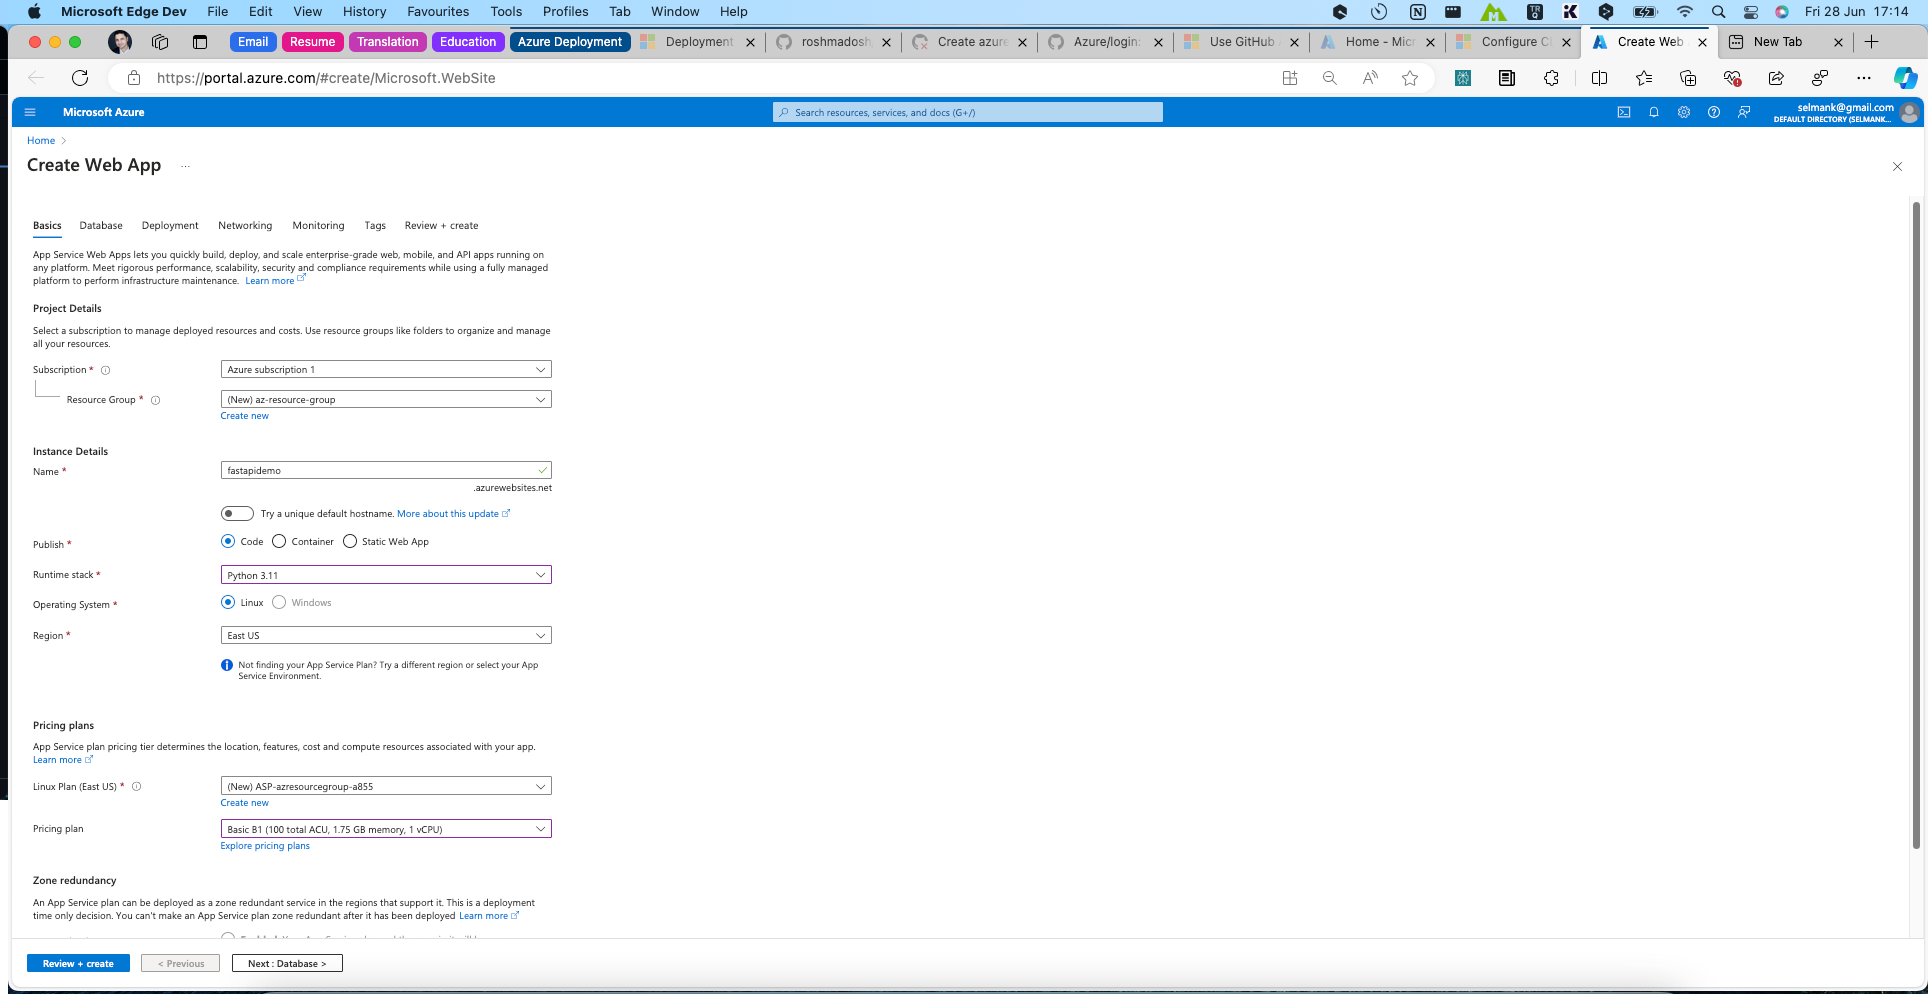Click Create new under Linux Plan
The image size is (1928, 994).
coord(244,803)
